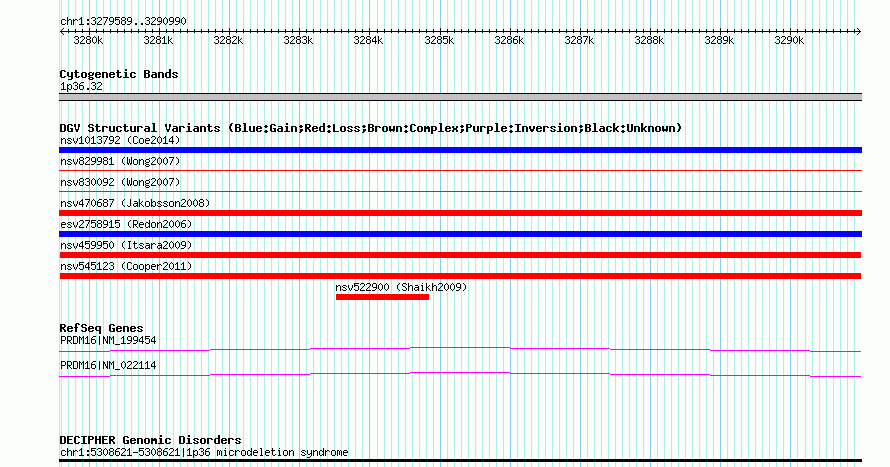Viewport: 890px width, 467px height.
Task: Click the esv2758915 (Redon2006) blue gain bar
Action: 460,234
